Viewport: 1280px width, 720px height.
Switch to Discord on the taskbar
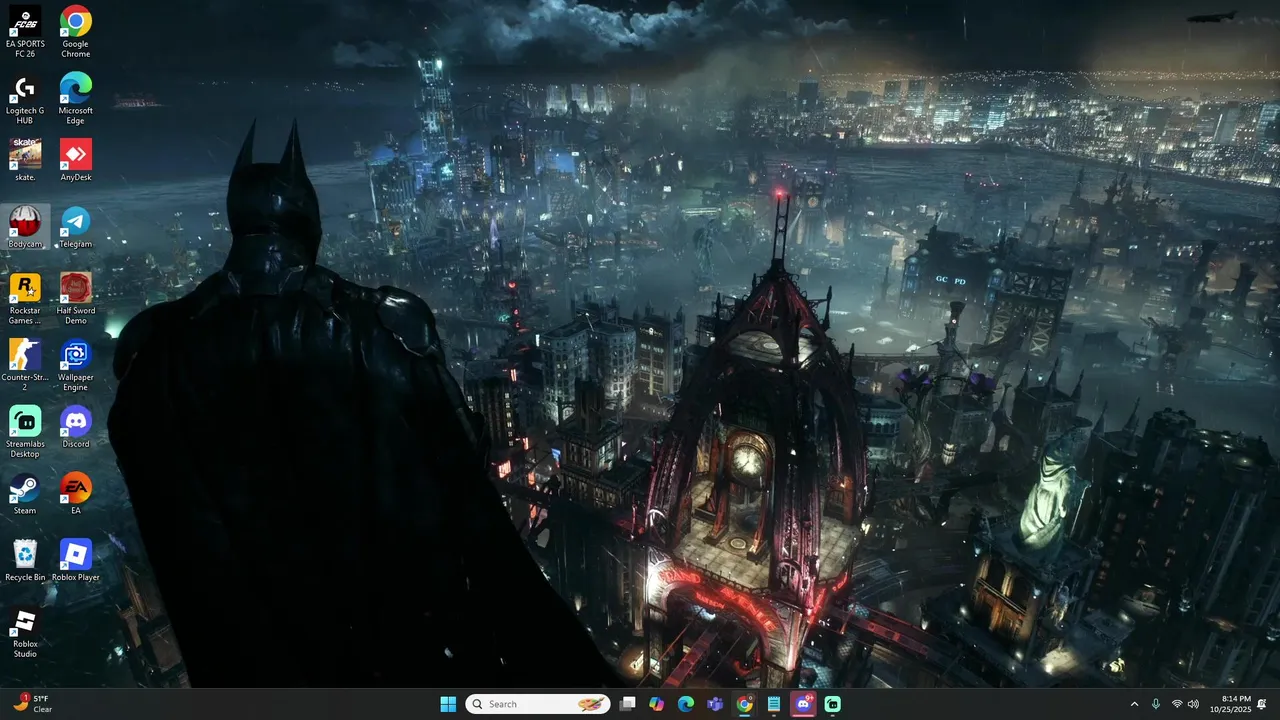click(803, 704)
